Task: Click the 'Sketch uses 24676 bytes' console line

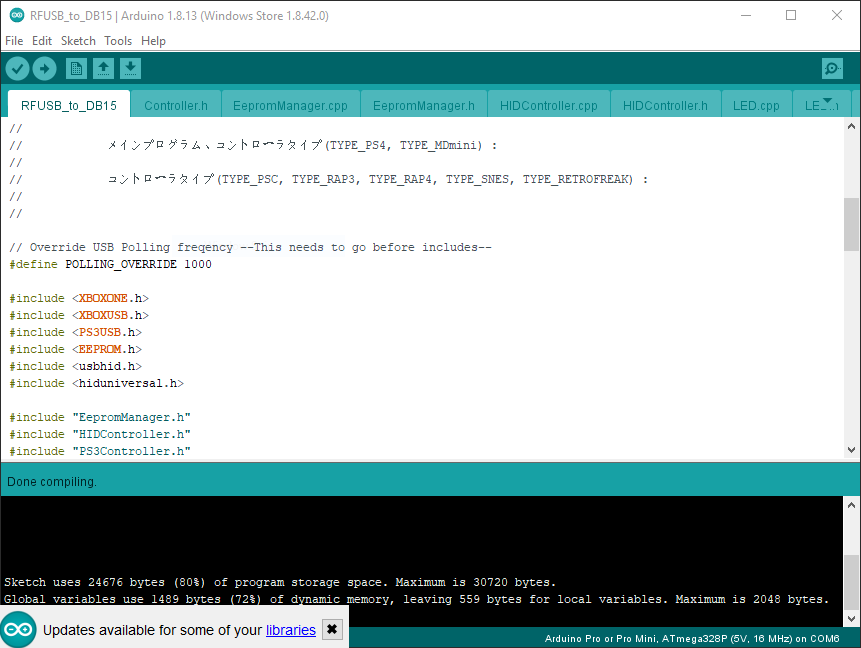Action: [x=280, y=582]
